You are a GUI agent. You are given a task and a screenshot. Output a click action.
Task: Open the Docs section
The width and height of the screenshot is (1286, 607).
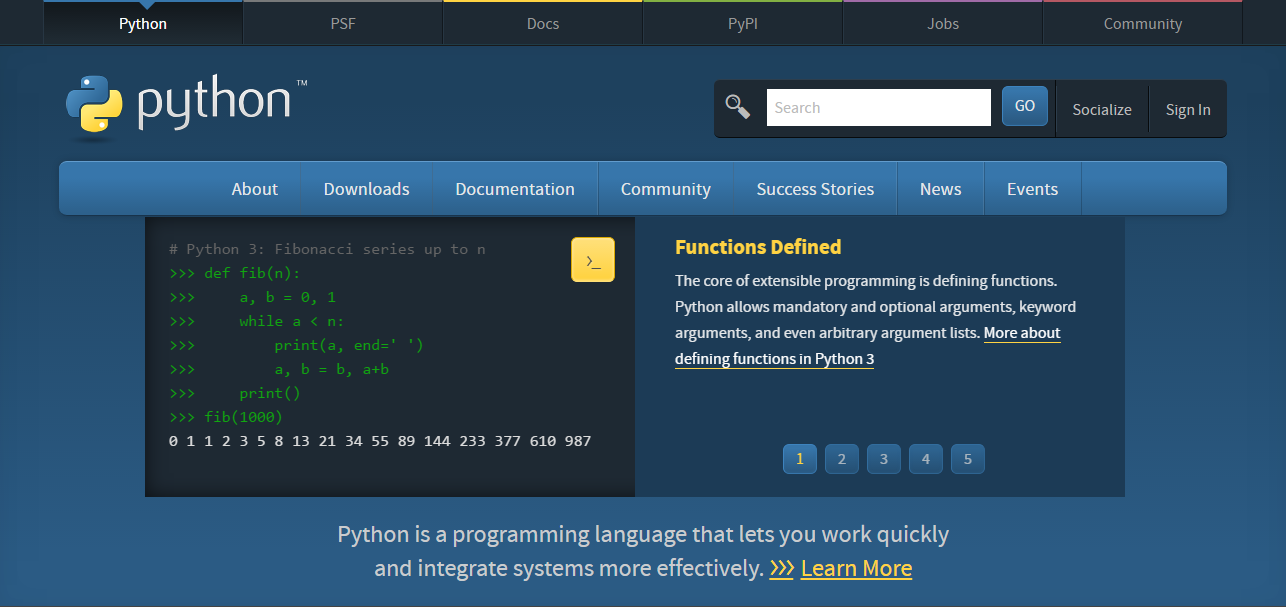coord(542,22)
